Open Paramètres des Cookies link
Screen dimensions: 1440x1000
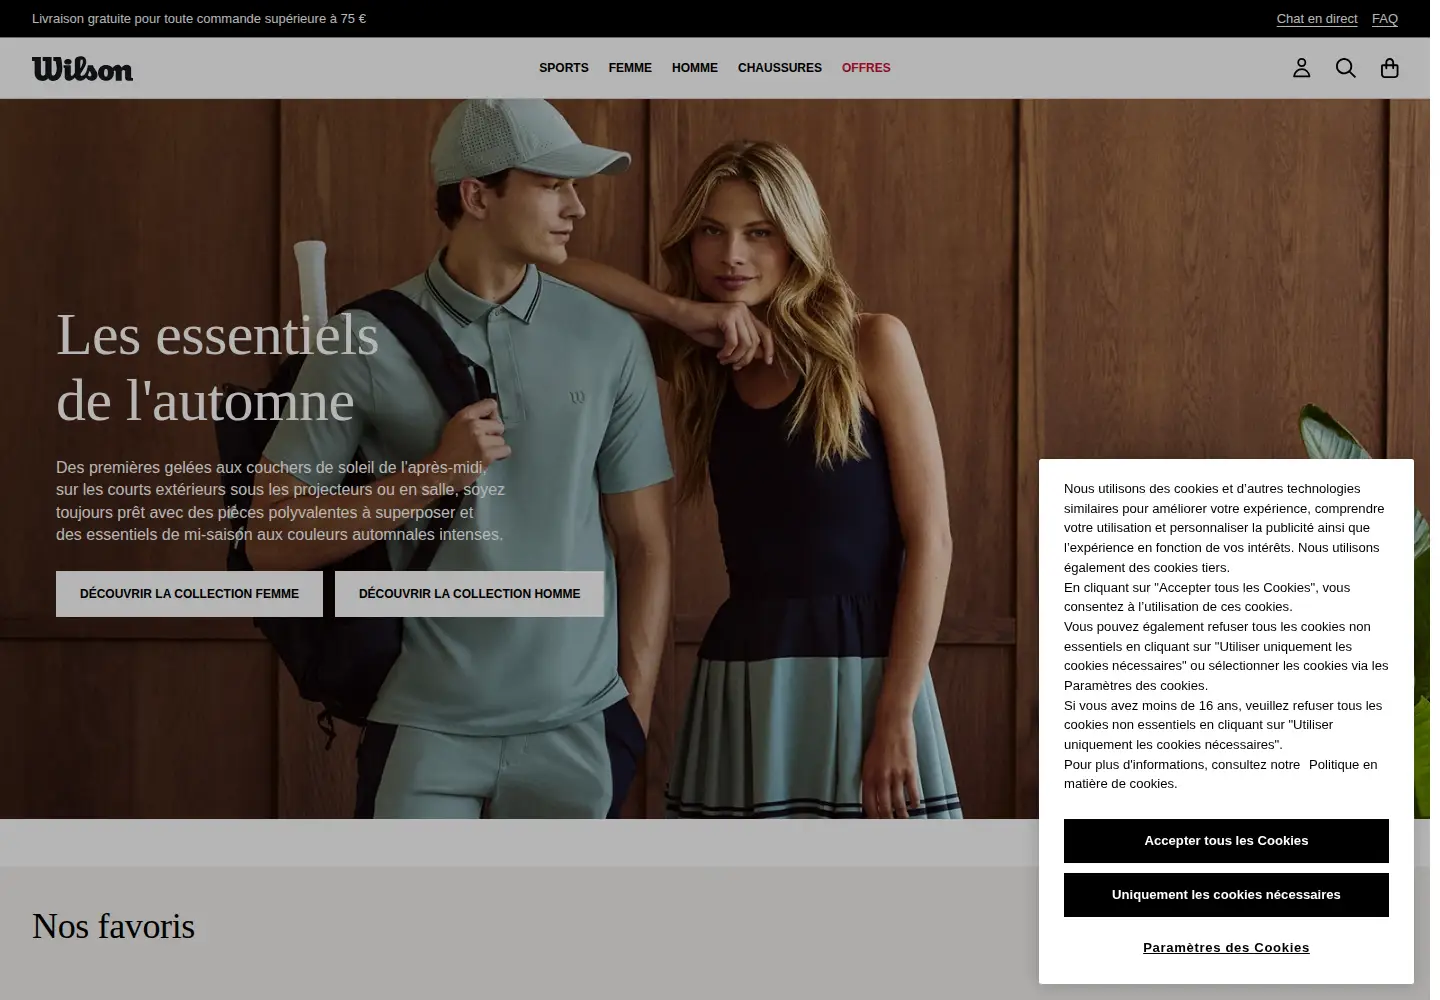pyautogui.click(x=1226, y=948)
